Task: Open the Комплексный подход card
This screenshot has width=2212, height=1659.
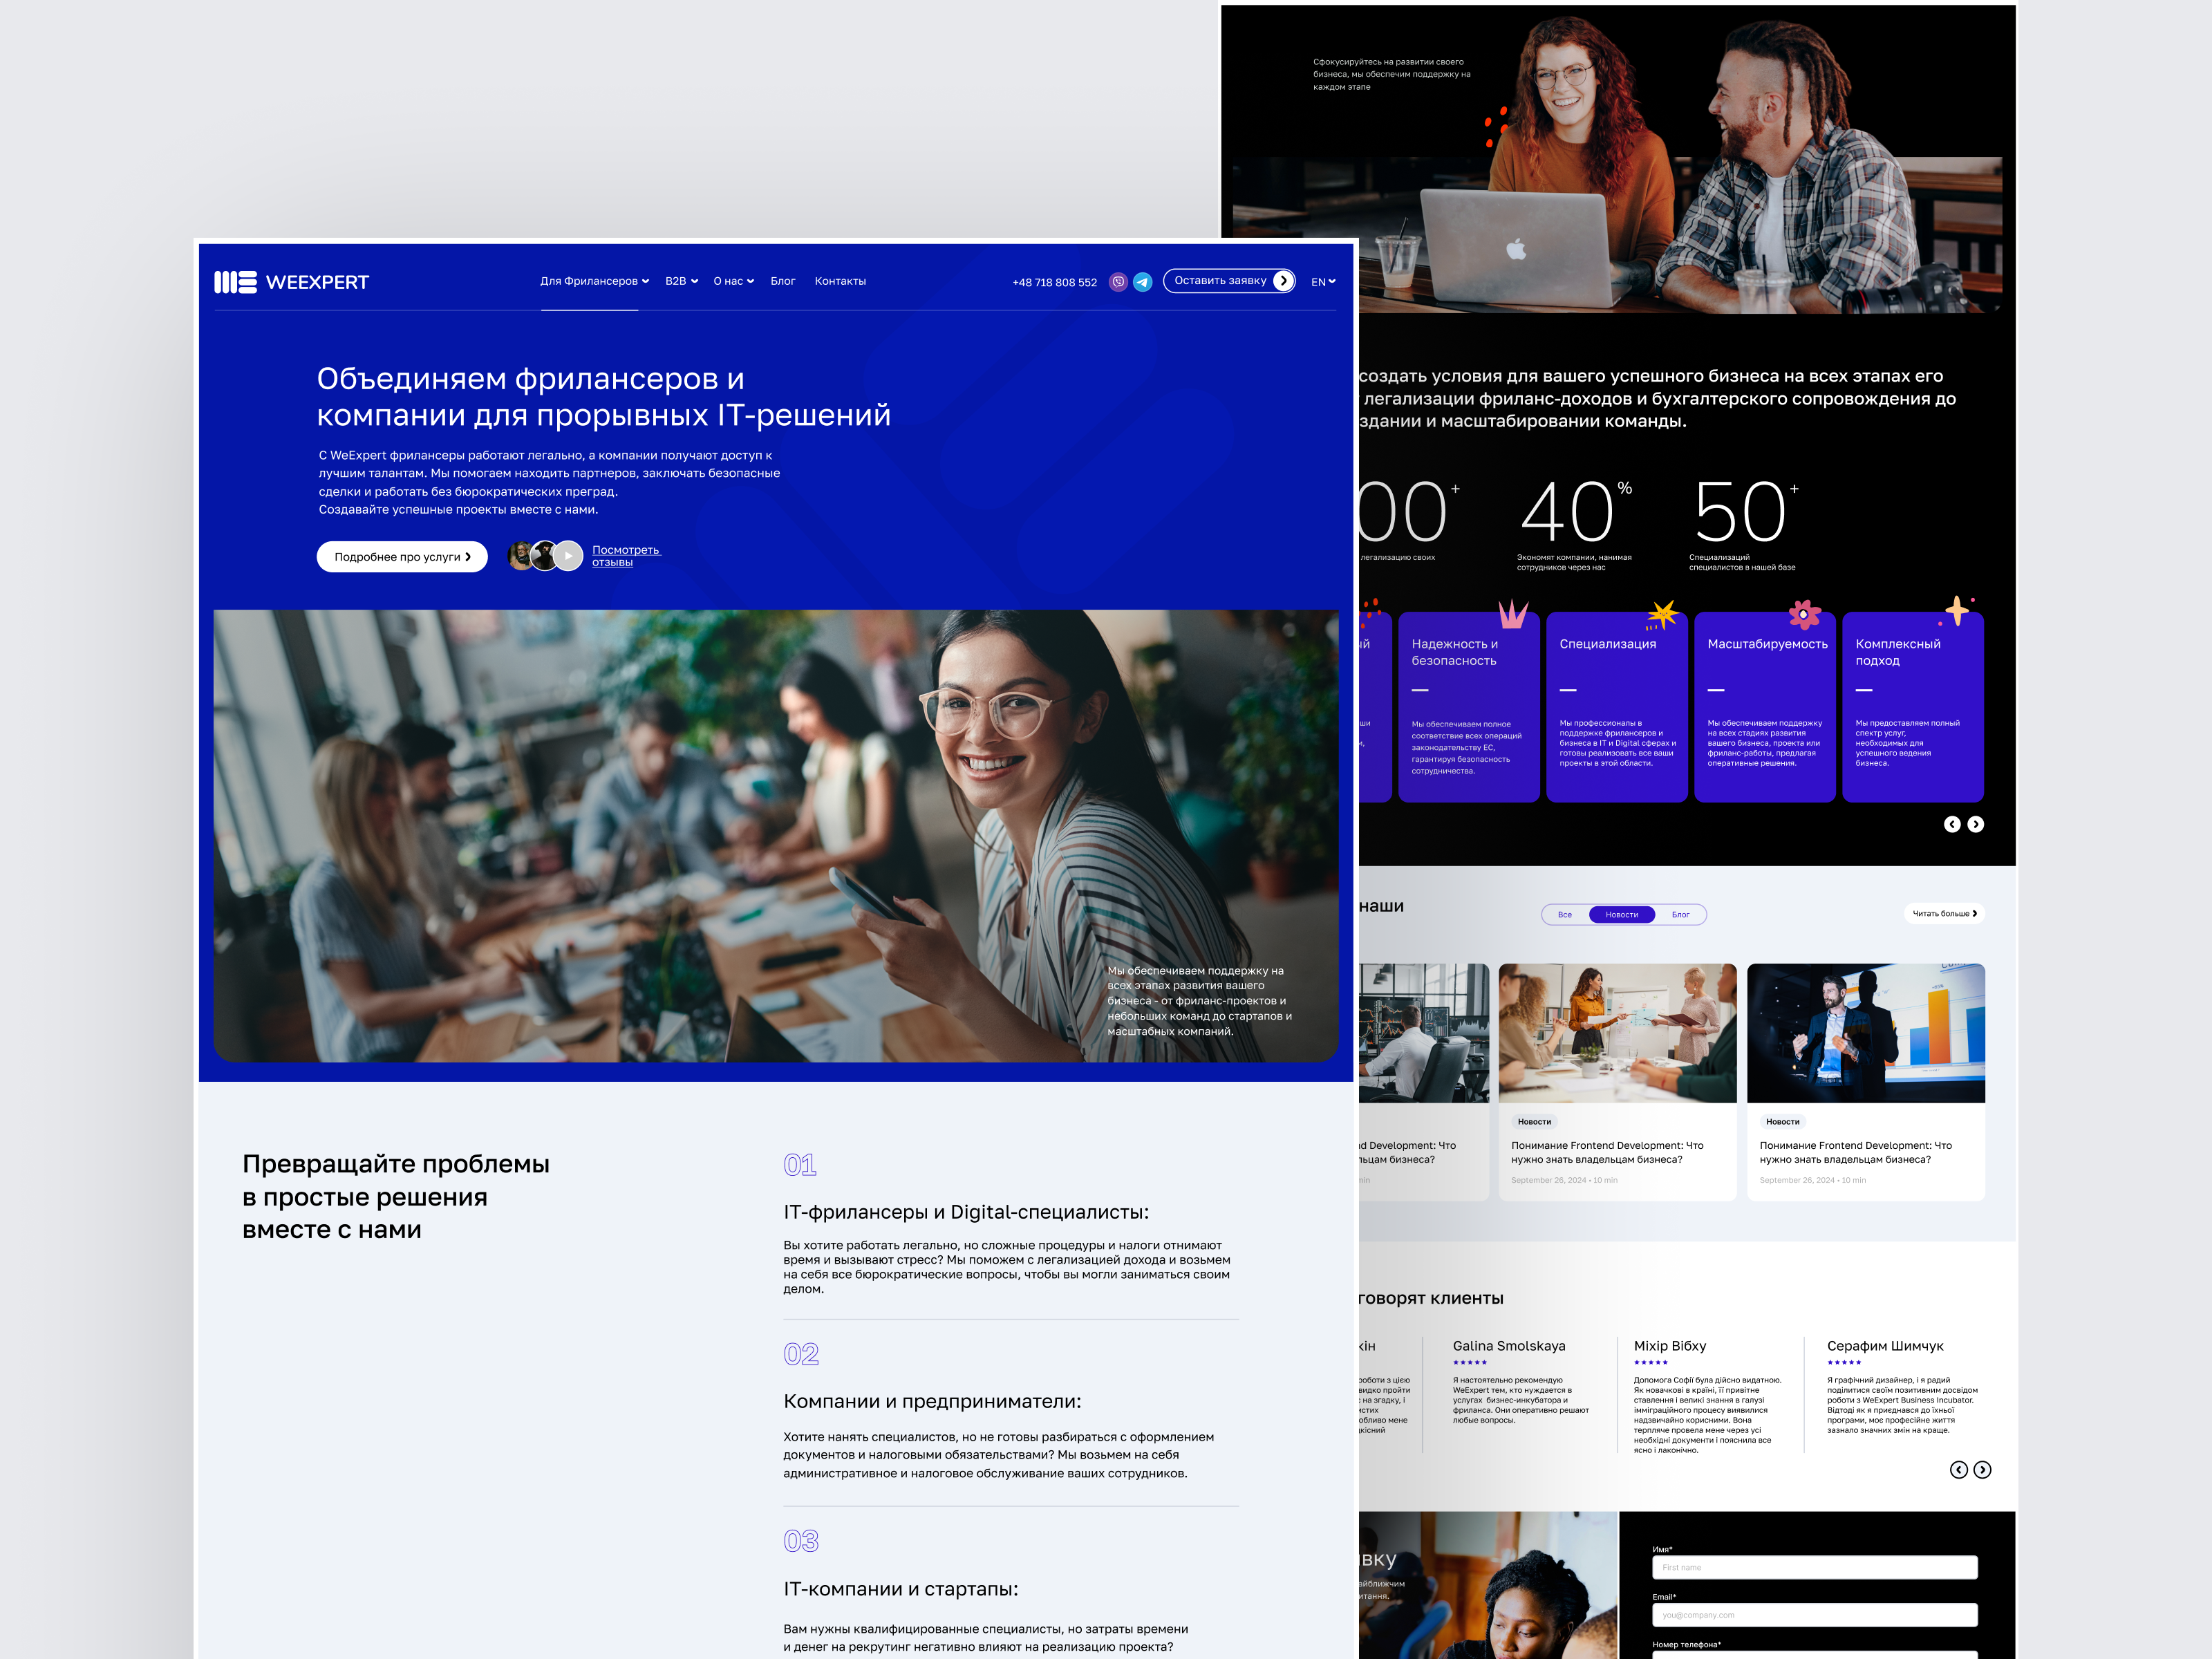Action: click(x=1913, y=707)
